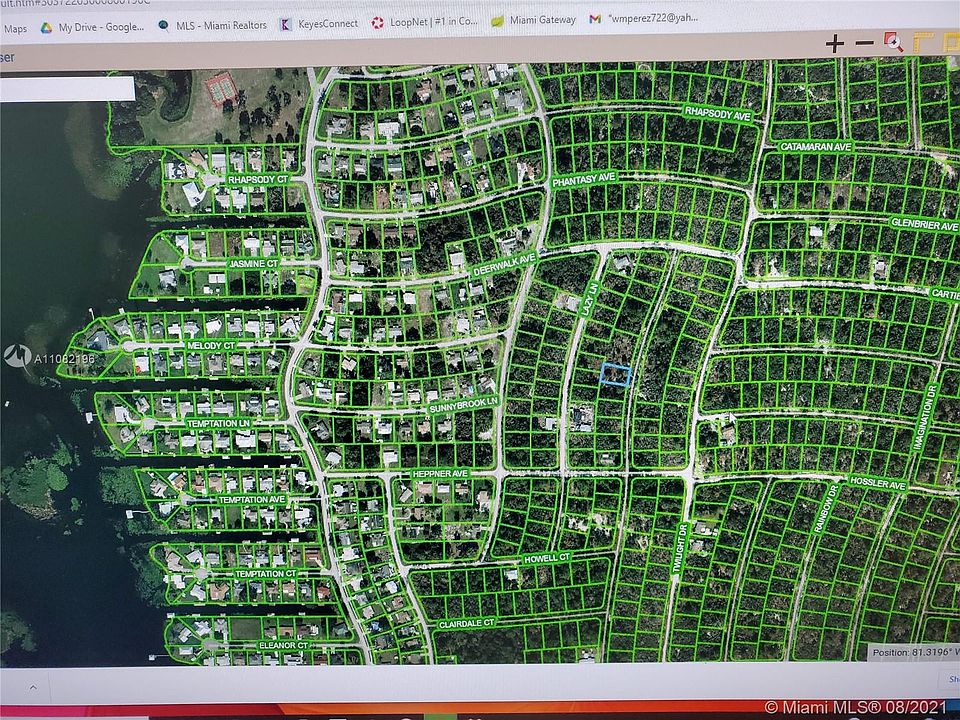Click the RHAPSODY CT street label
This screenshot has height=720, width=960.
(258, 180)
